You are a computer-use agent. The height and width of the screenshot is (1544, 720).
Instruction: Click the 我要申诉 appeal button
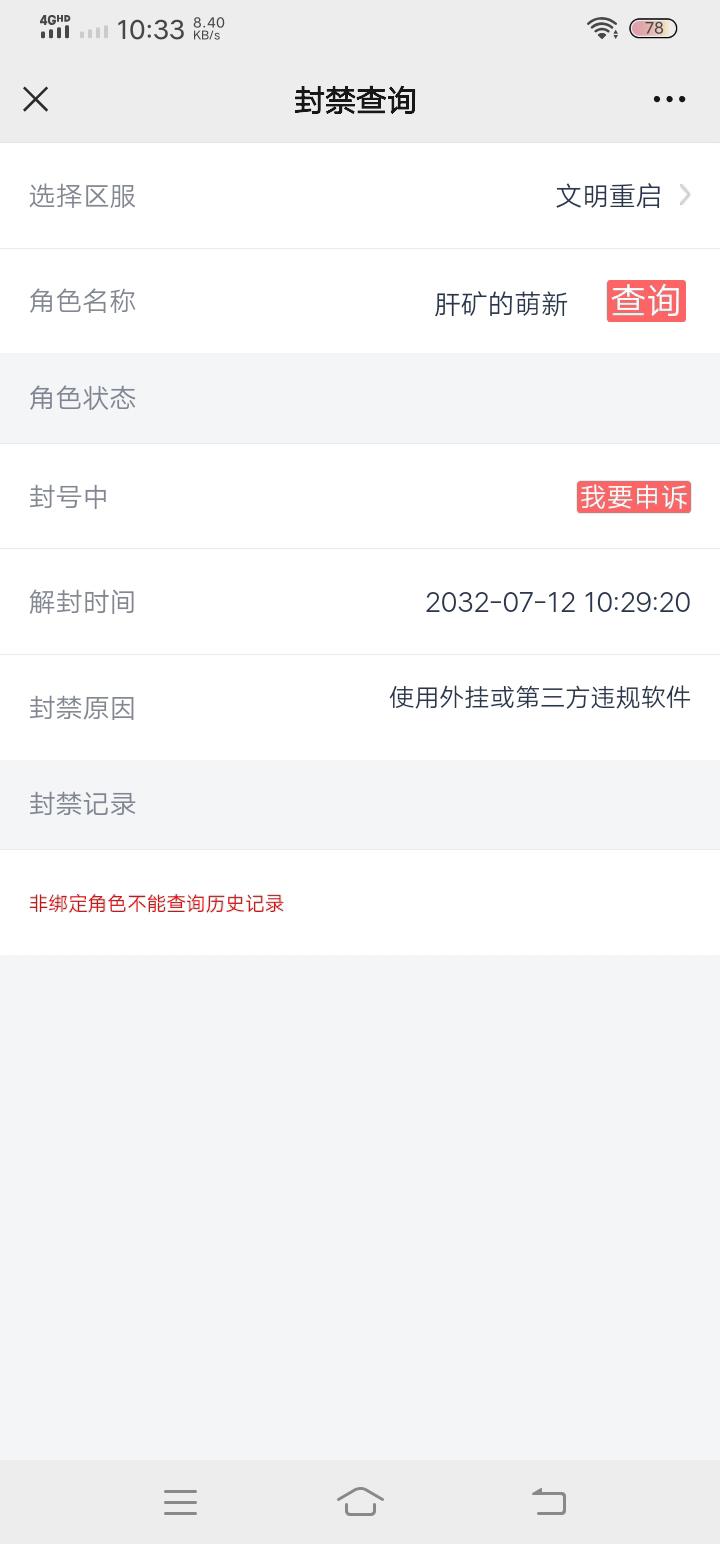(634, 497)
